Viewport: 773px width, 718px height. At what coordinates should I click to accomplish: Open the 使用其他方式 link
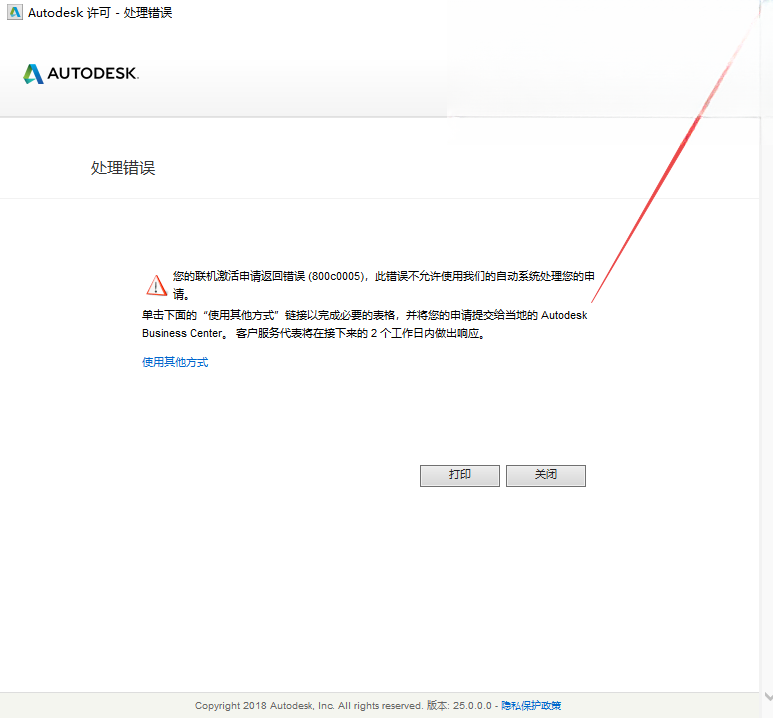[x=175, y=362]
